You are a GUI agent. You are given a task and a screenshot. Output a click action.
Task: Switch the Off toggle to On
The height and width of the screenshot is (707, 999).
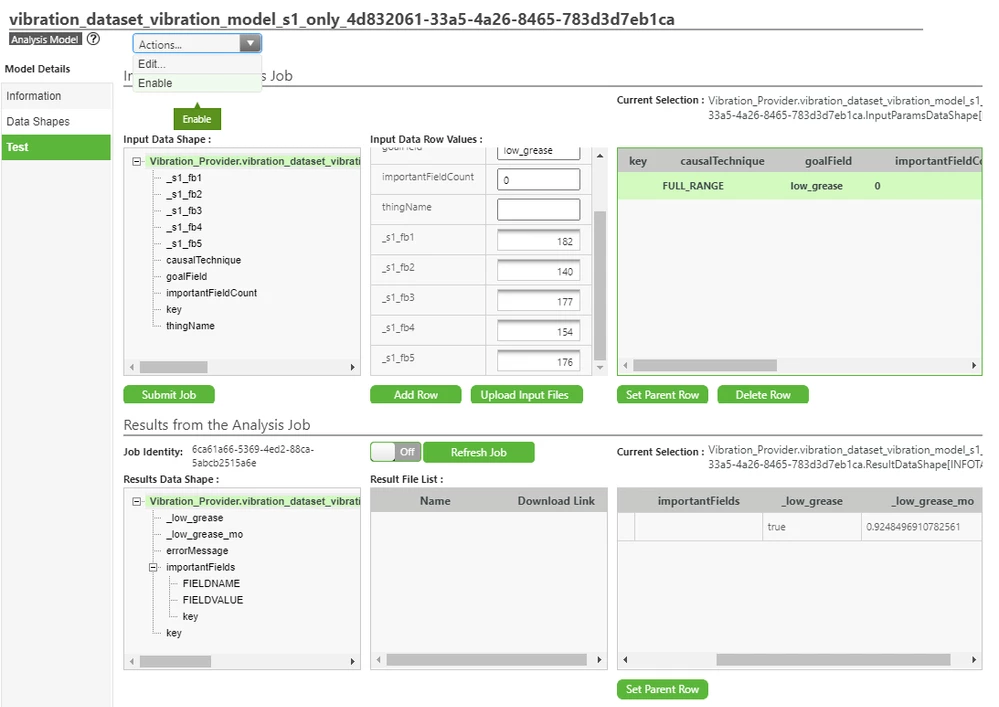pos(394,452)
